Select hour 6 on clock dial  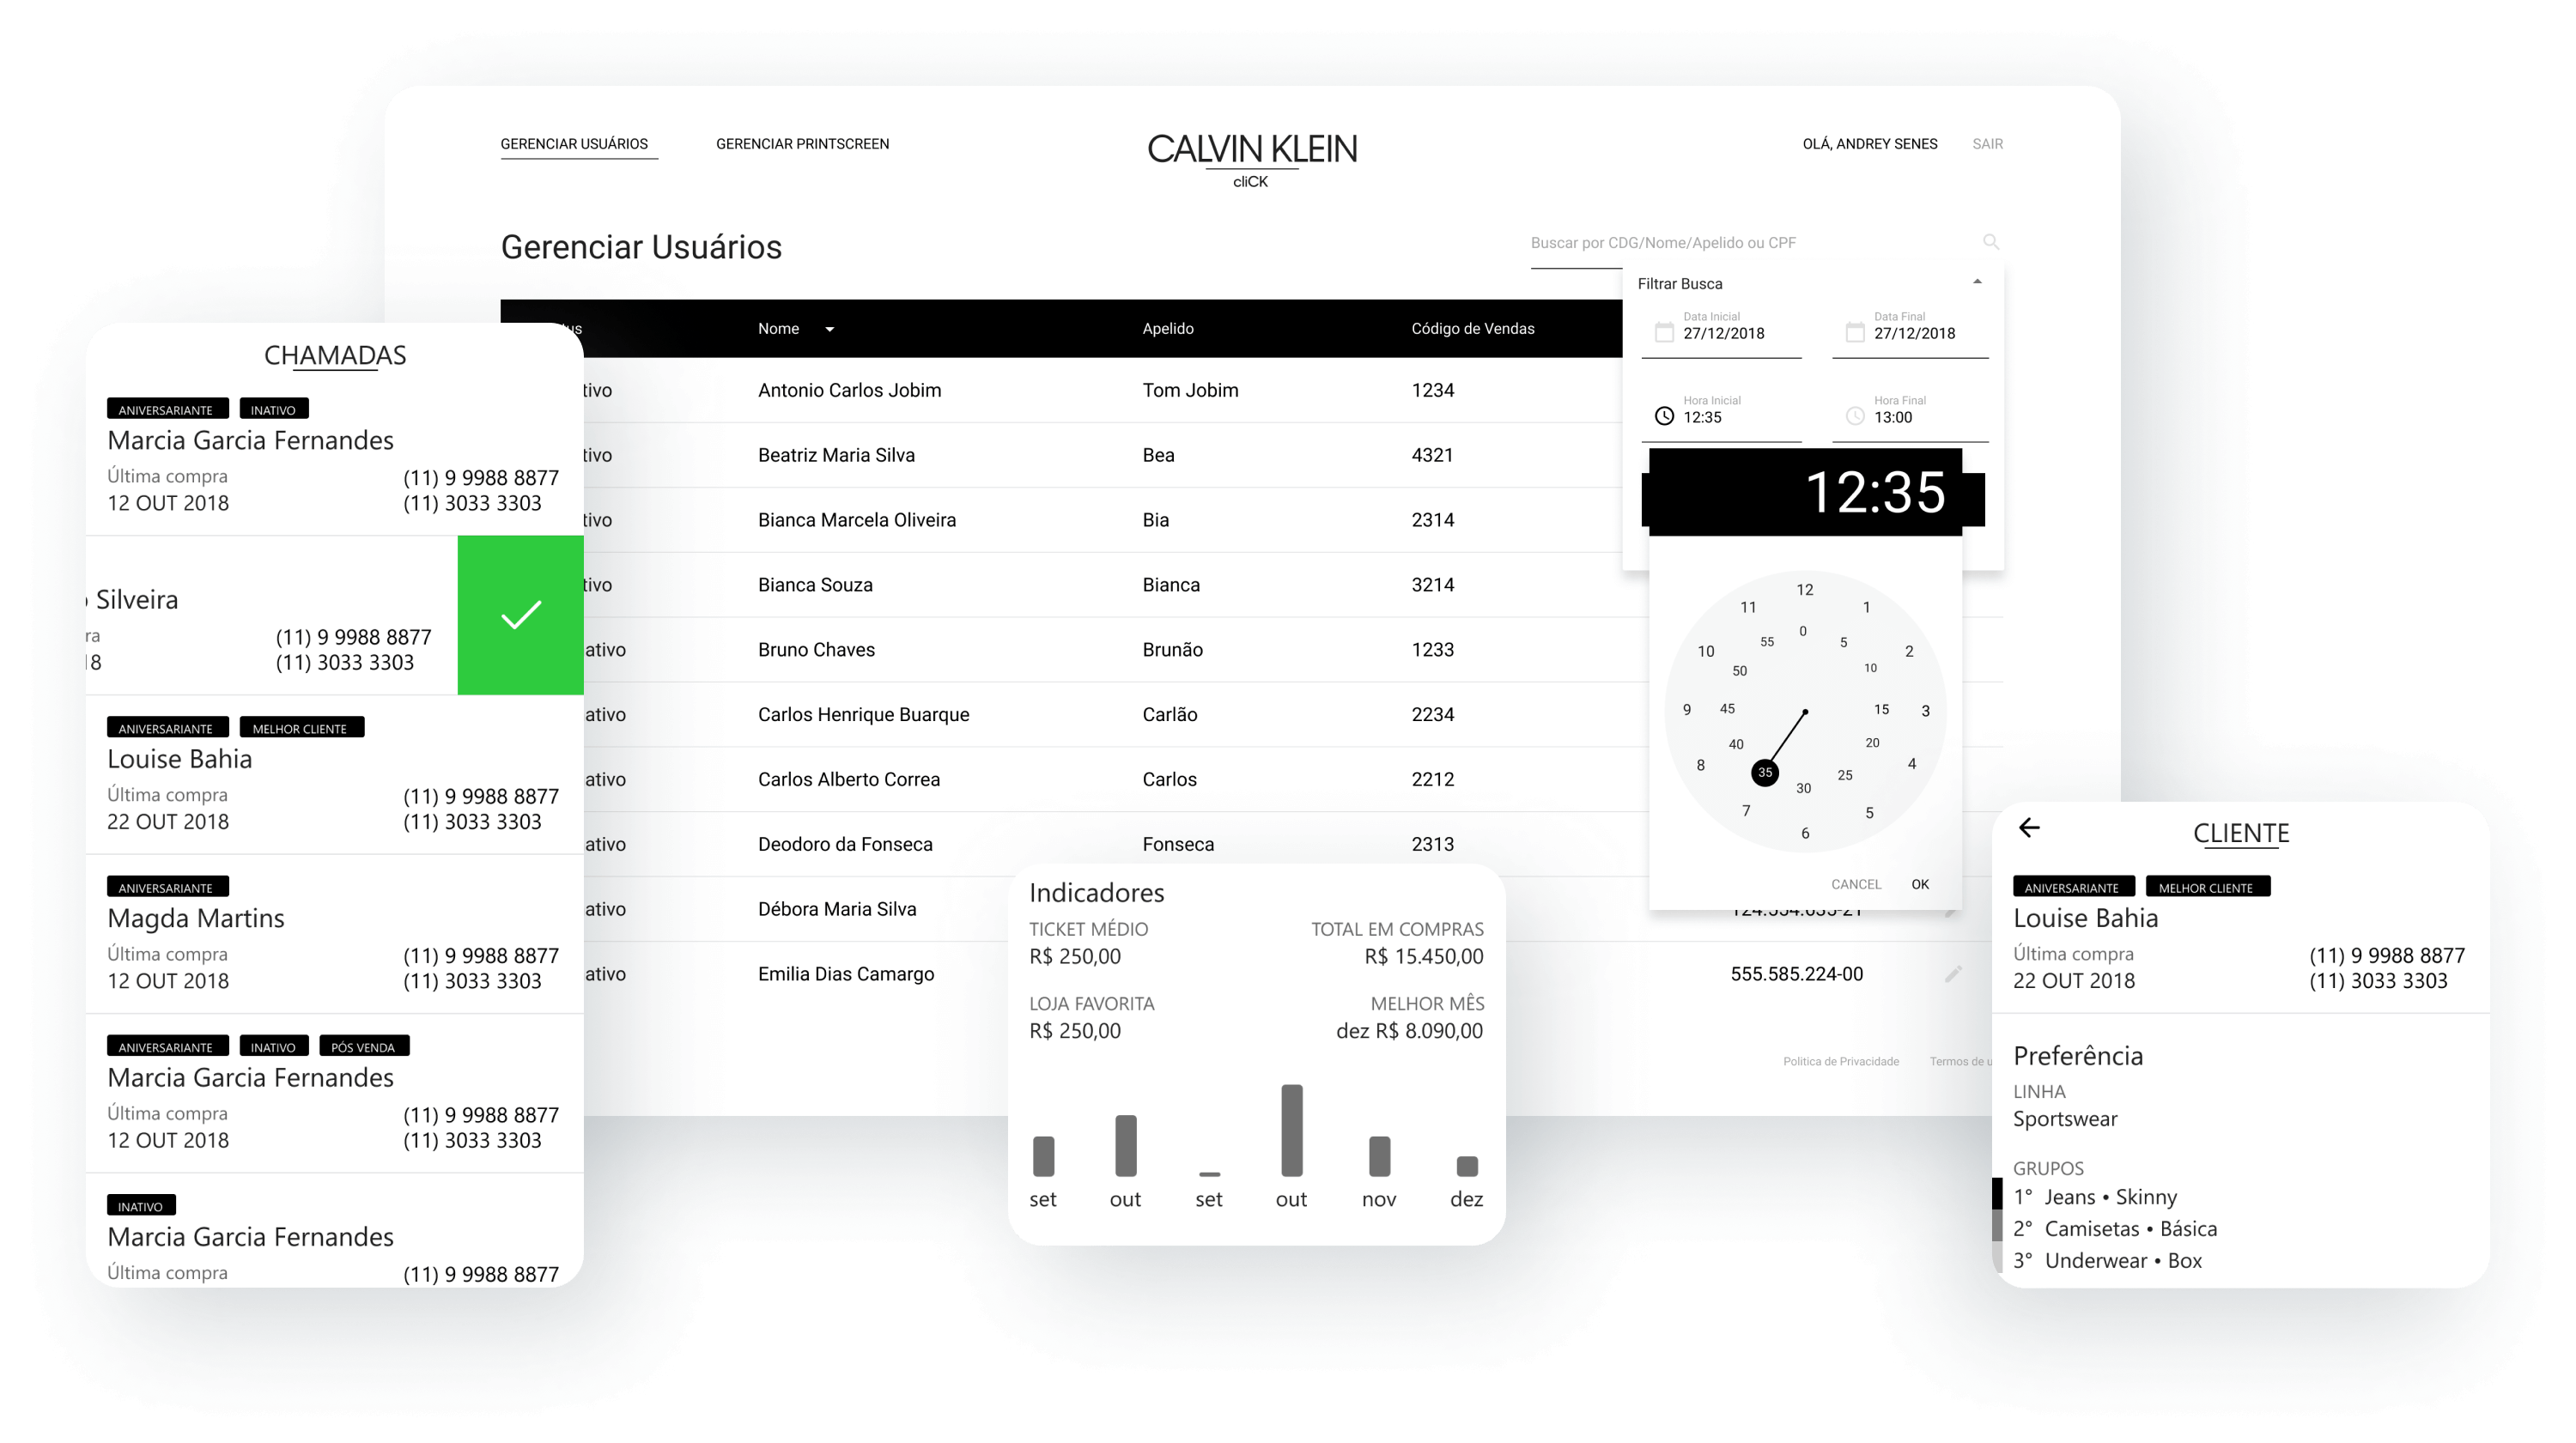(x=1805, y=833)
